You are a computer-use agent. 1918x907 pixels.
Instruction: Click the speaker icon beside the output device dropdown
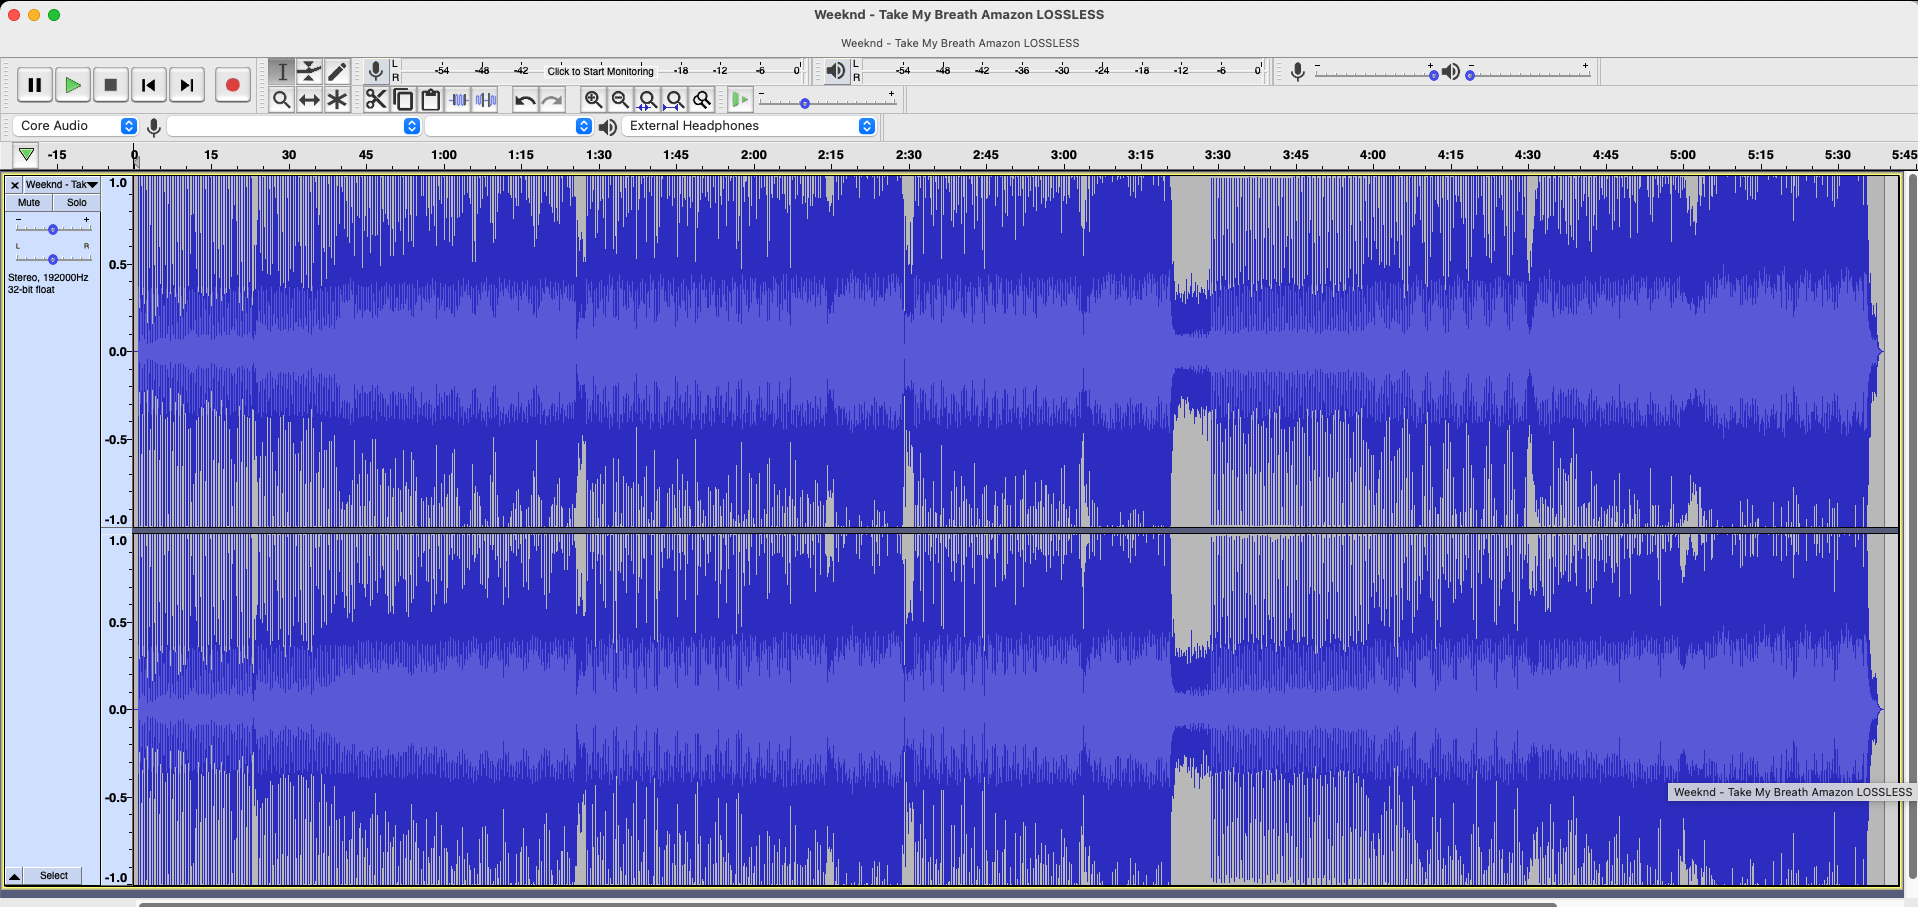pos(608,127)
